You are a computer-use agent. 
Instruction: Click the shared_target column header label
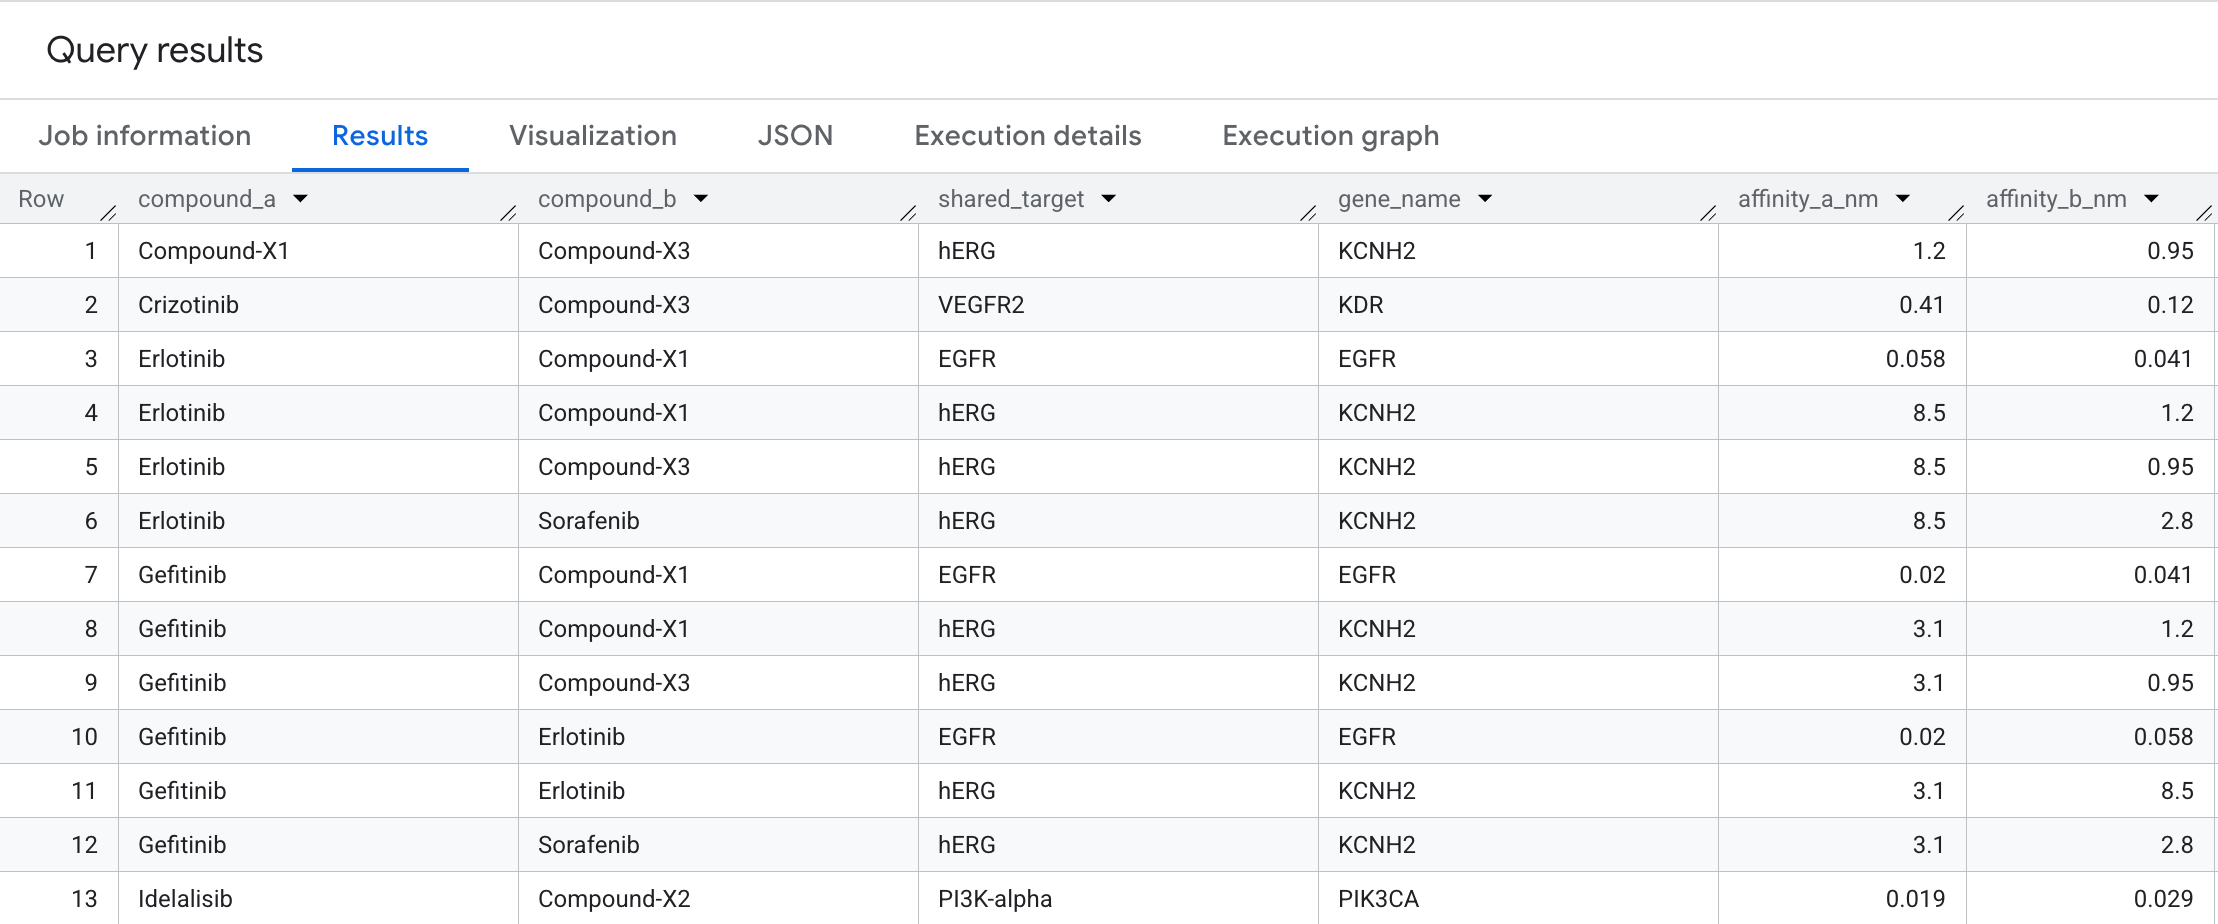[x=1011, y=199]
